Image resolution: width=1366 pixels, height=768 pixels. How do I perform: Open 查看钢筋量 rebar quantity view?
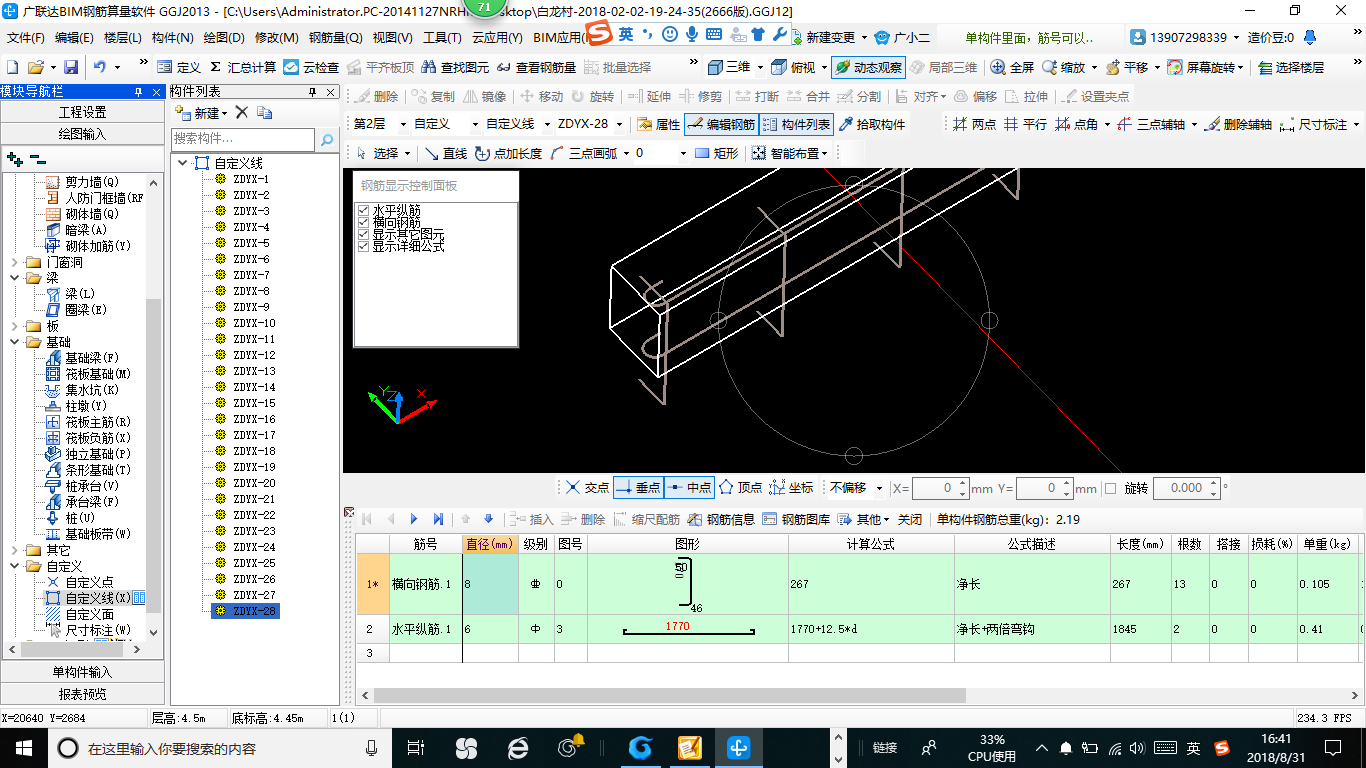[536, 67]
